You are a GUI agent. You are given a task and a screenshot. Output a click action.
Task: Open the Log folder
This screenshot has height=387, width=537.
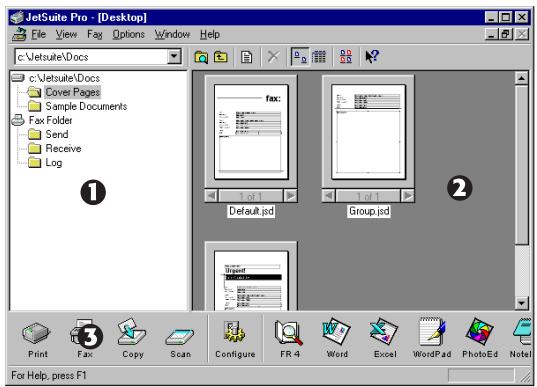coord(54,163)
